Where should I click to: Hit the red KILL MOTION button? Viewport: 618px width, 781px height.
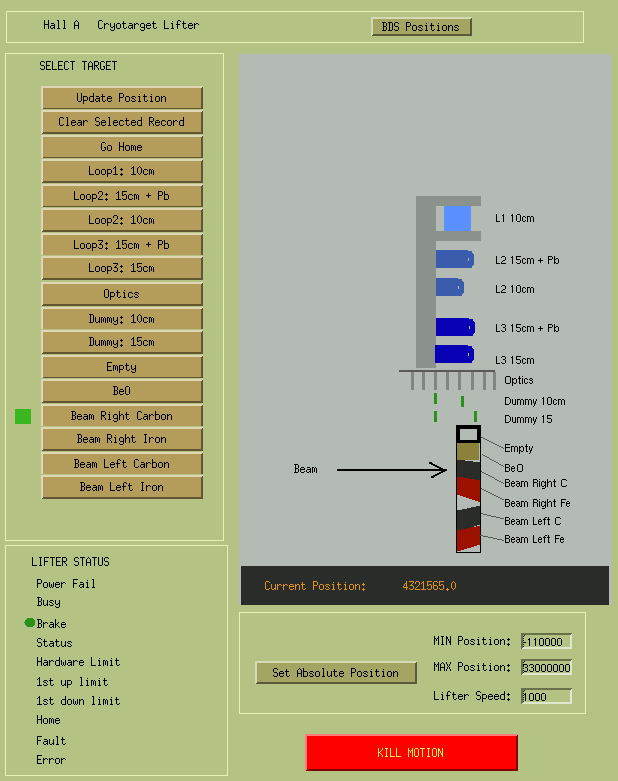tap(411, 753)
